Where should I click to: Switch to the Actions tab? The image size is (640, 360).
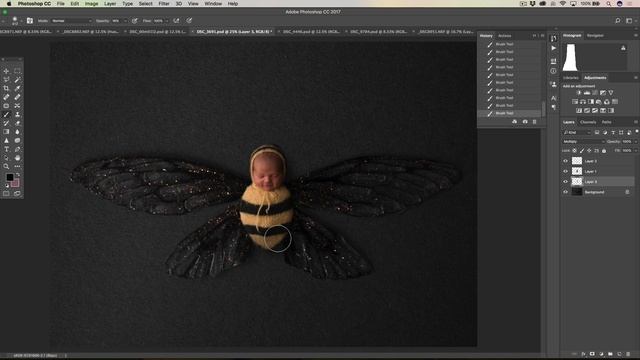(x=504, y=36)
